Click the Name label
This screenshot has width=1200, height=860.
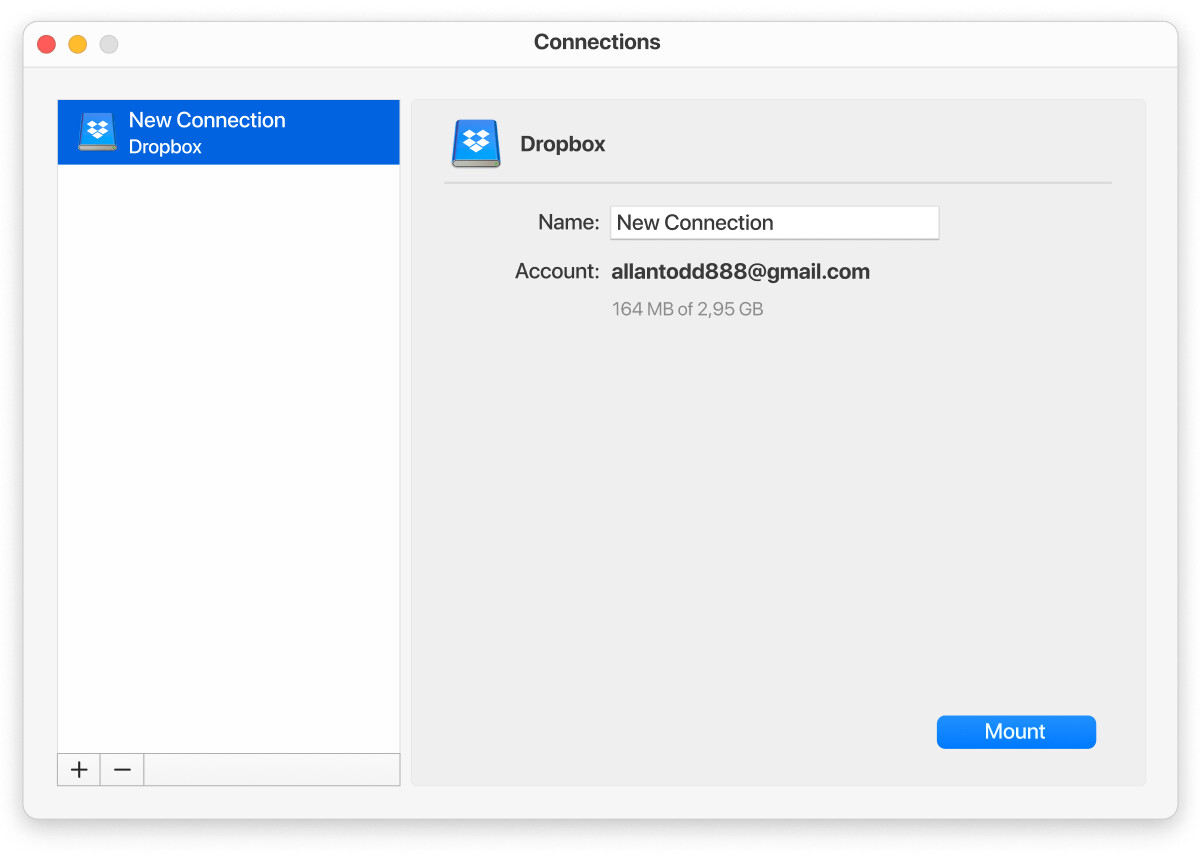click(568, 223)
